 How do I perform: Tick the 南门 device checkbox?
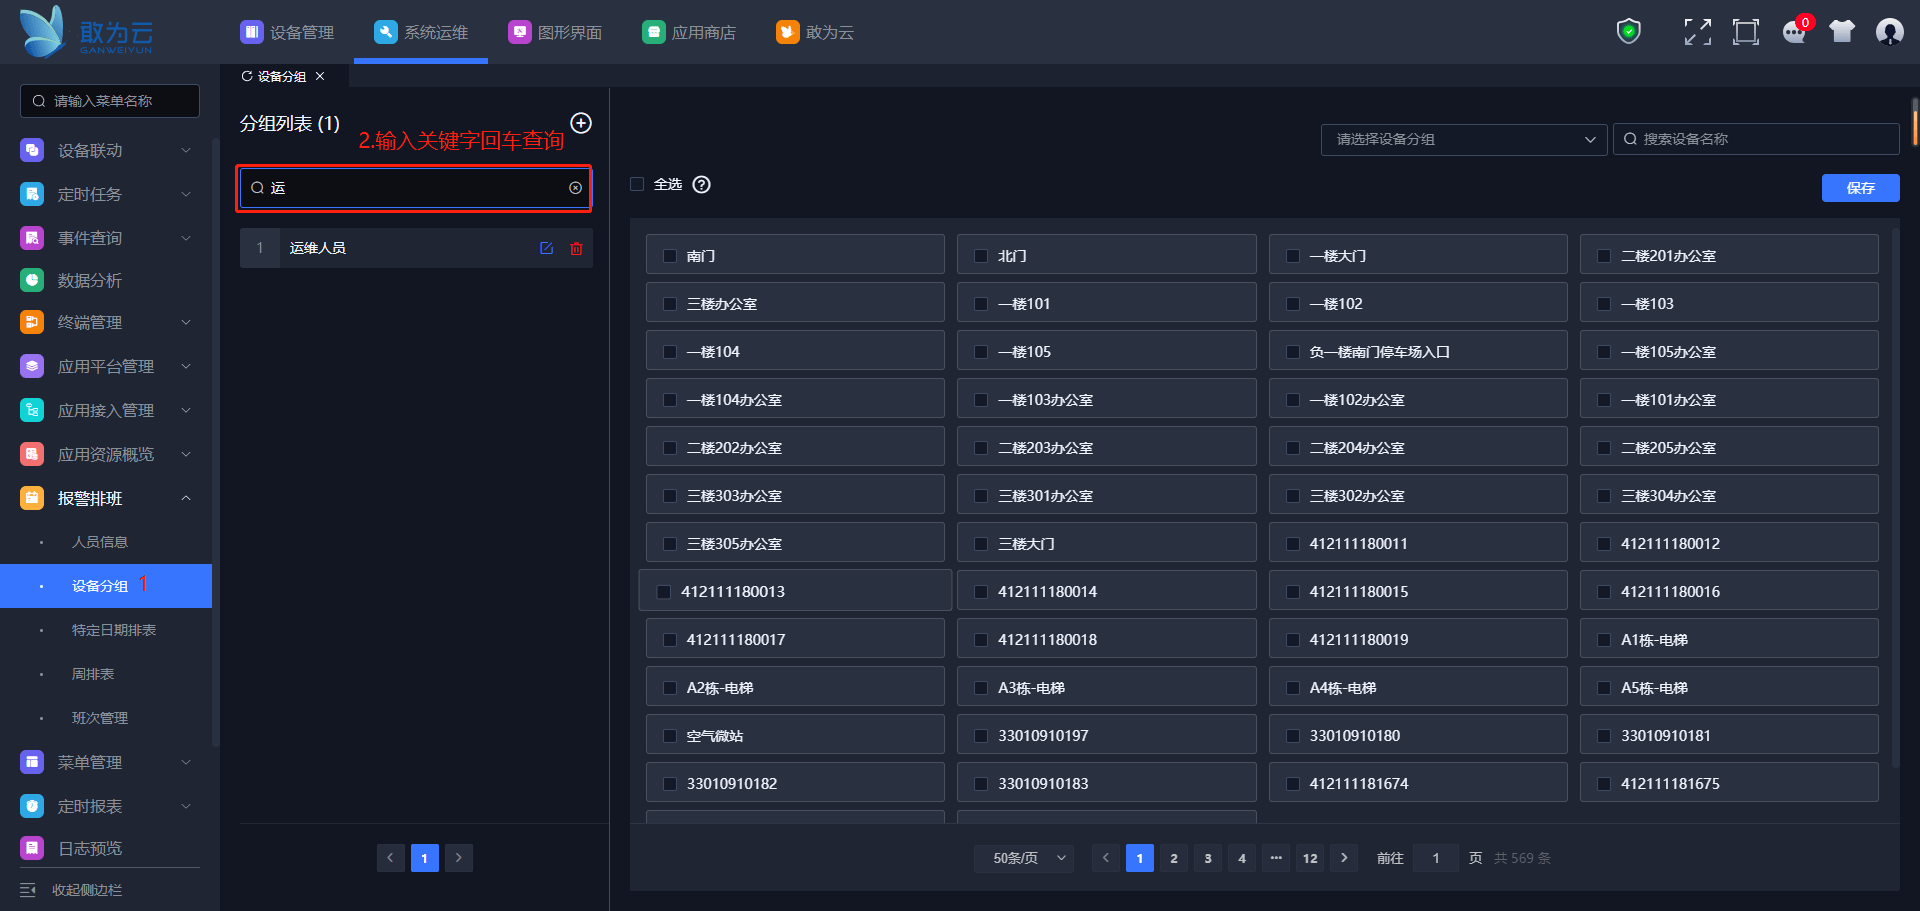[670, 256]
